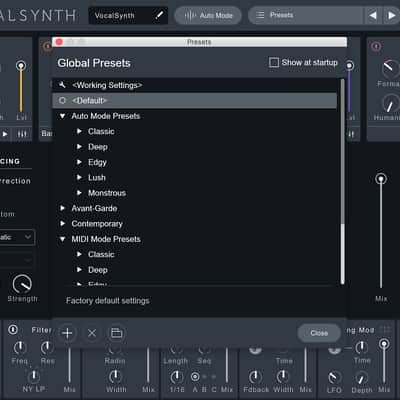Click the pencil icon next to VocalSynth name
The height and width of the screenshot is (400, 400).
click(x=160, y=15)
